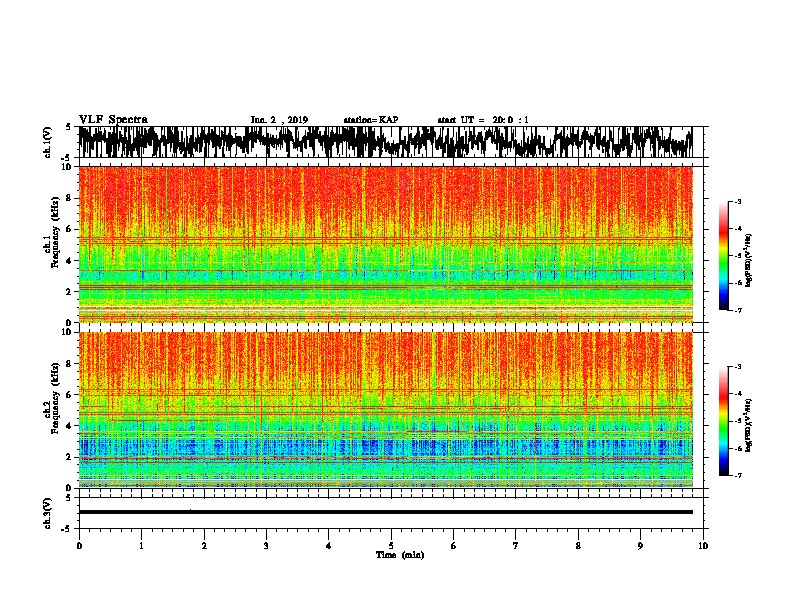Click time axis tick label "4"
Viewport: 792px width, 612px height.
click(x=329, y=546)
